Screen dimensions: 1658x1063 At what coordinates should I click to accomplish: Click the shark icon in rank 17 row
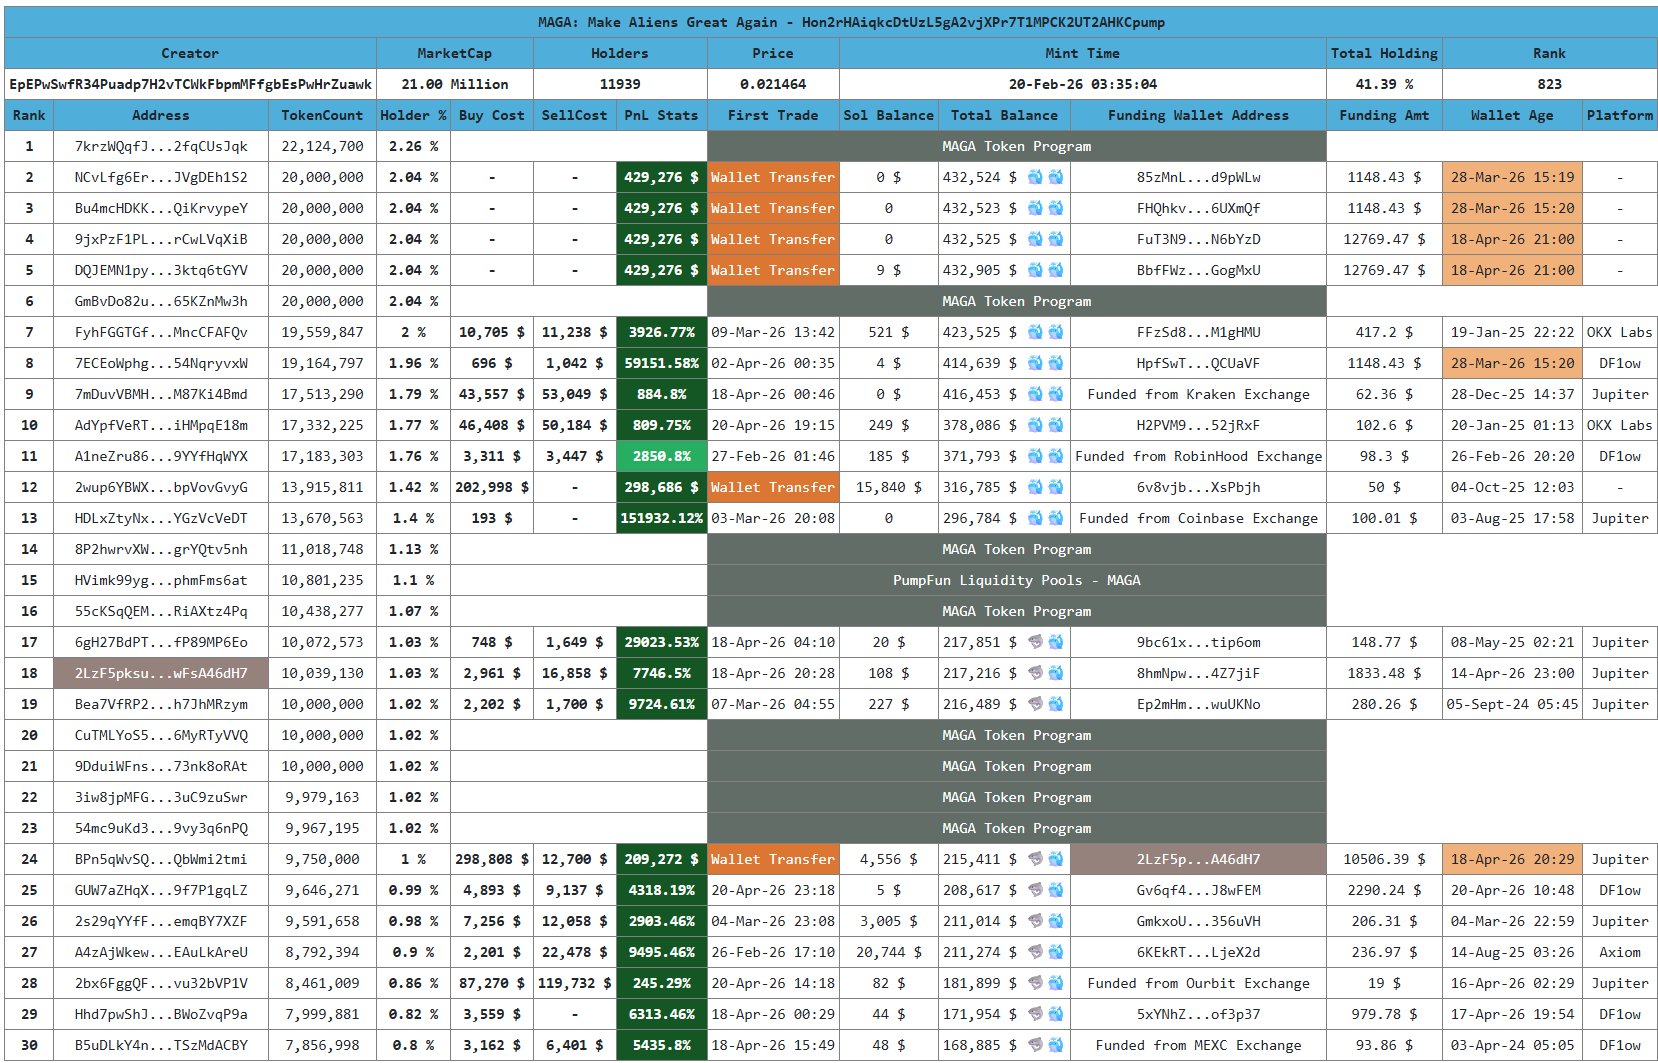click(x=1035, y=642)
